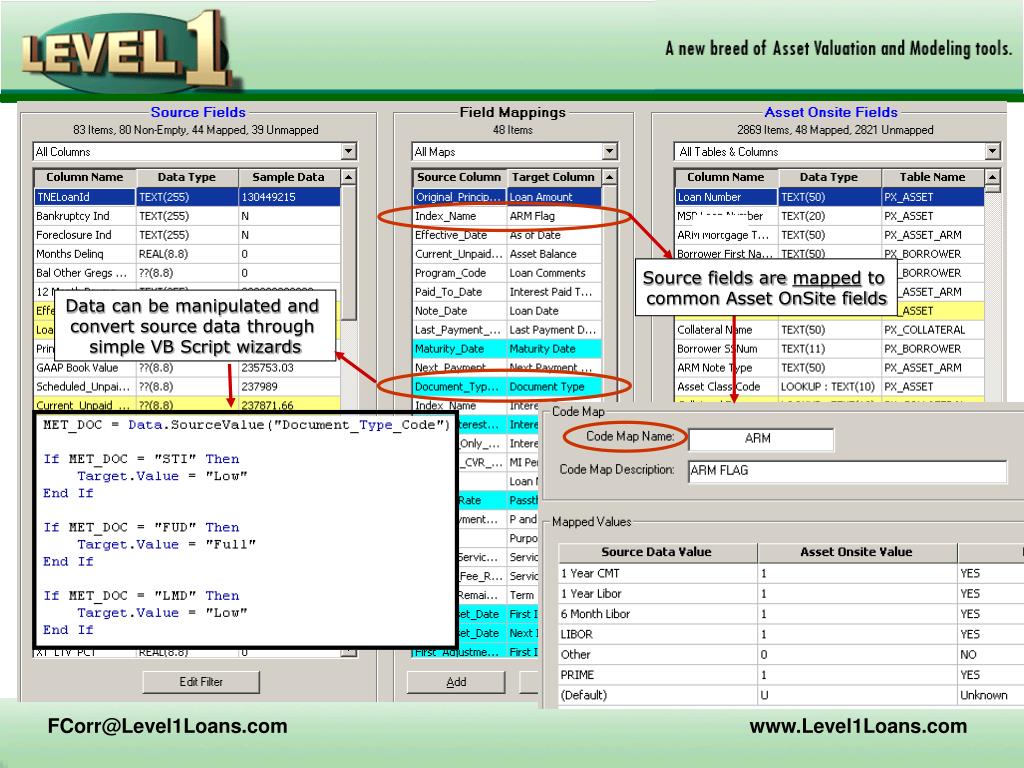
Task: Select the Collateral Name asset field row
Action: [x=829, y=330]
